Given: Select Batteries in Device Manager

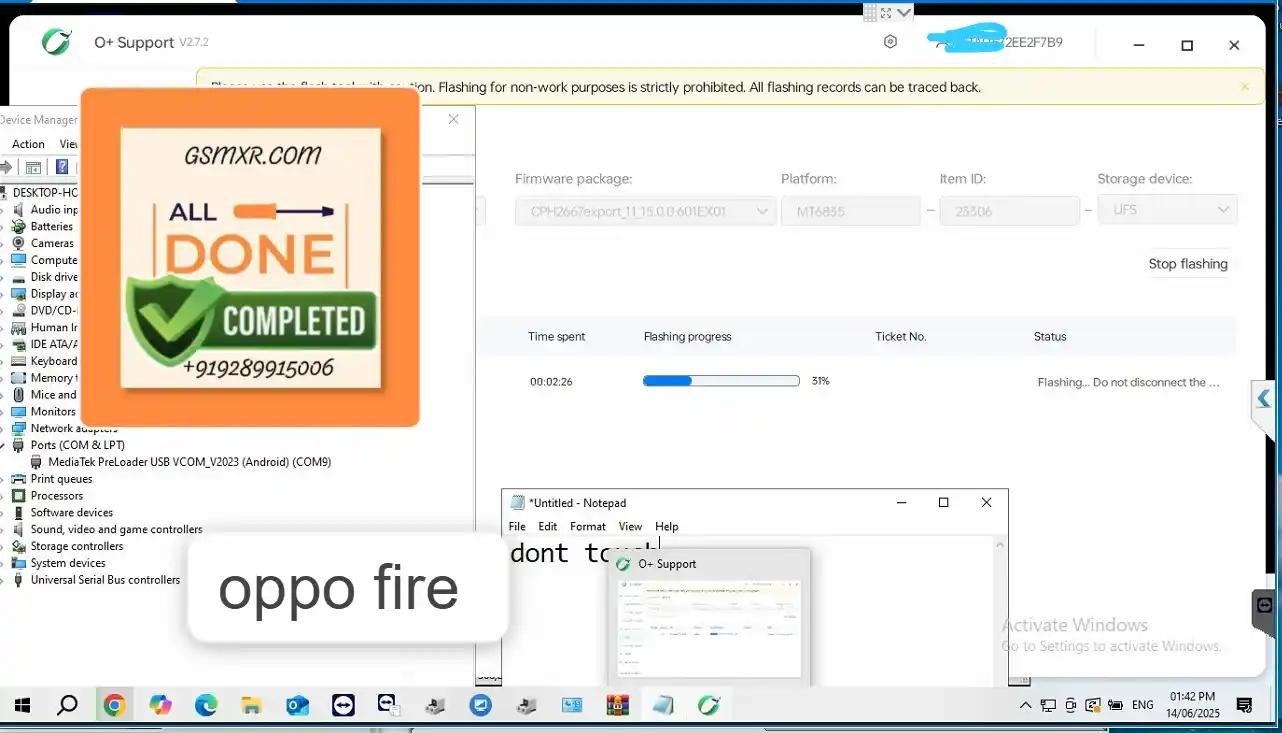Looking at the screenshot, I should (x=52, y=227).
